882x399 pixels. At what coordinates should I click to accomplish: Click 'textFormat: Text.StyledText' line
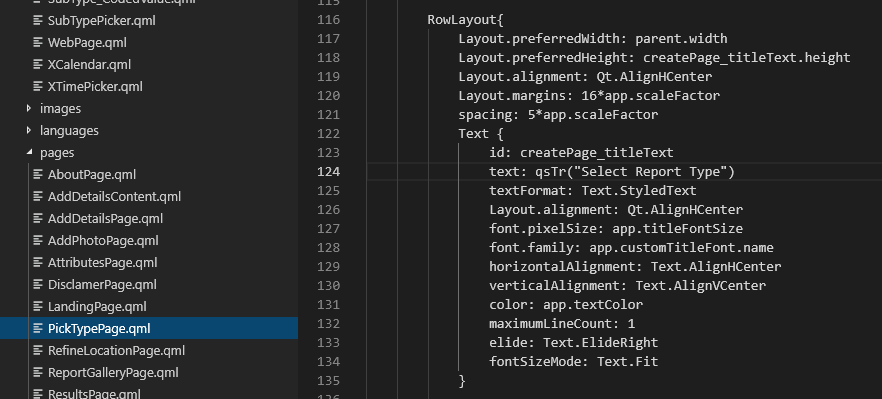(593, 191)
